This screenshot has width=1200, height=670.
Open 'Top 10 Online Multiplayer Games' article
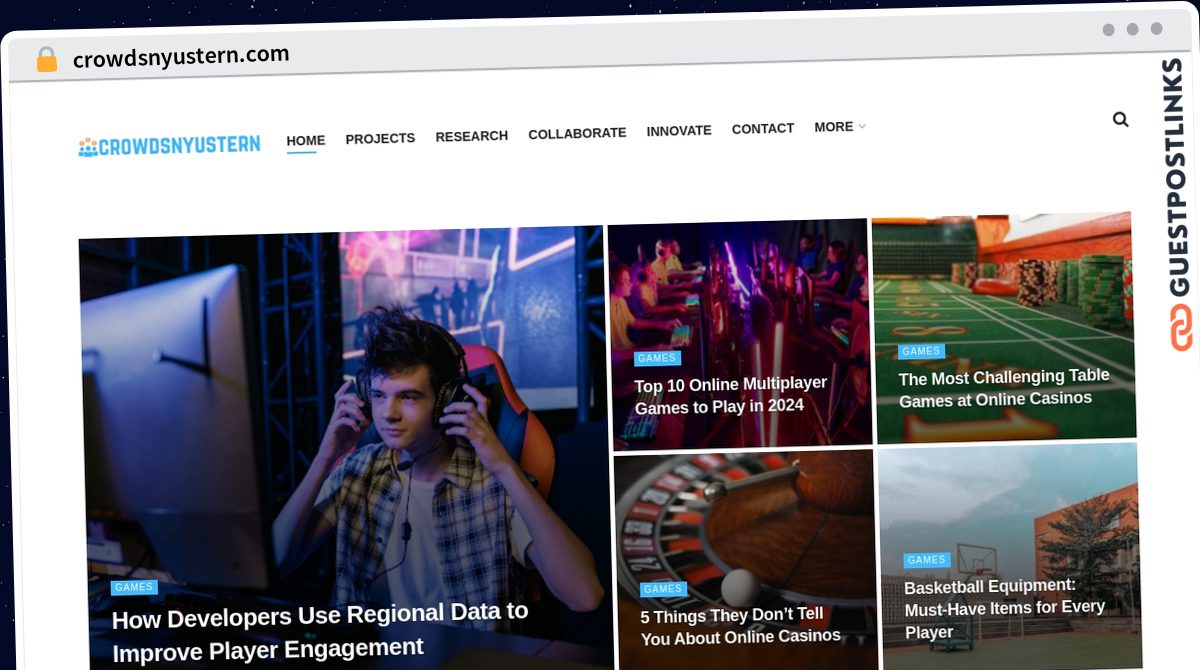tap(731, 395)
